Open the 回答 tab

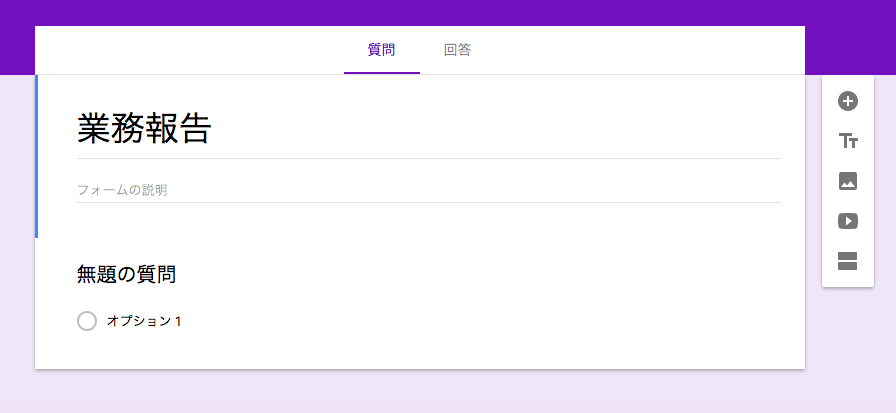click(458, 50)
